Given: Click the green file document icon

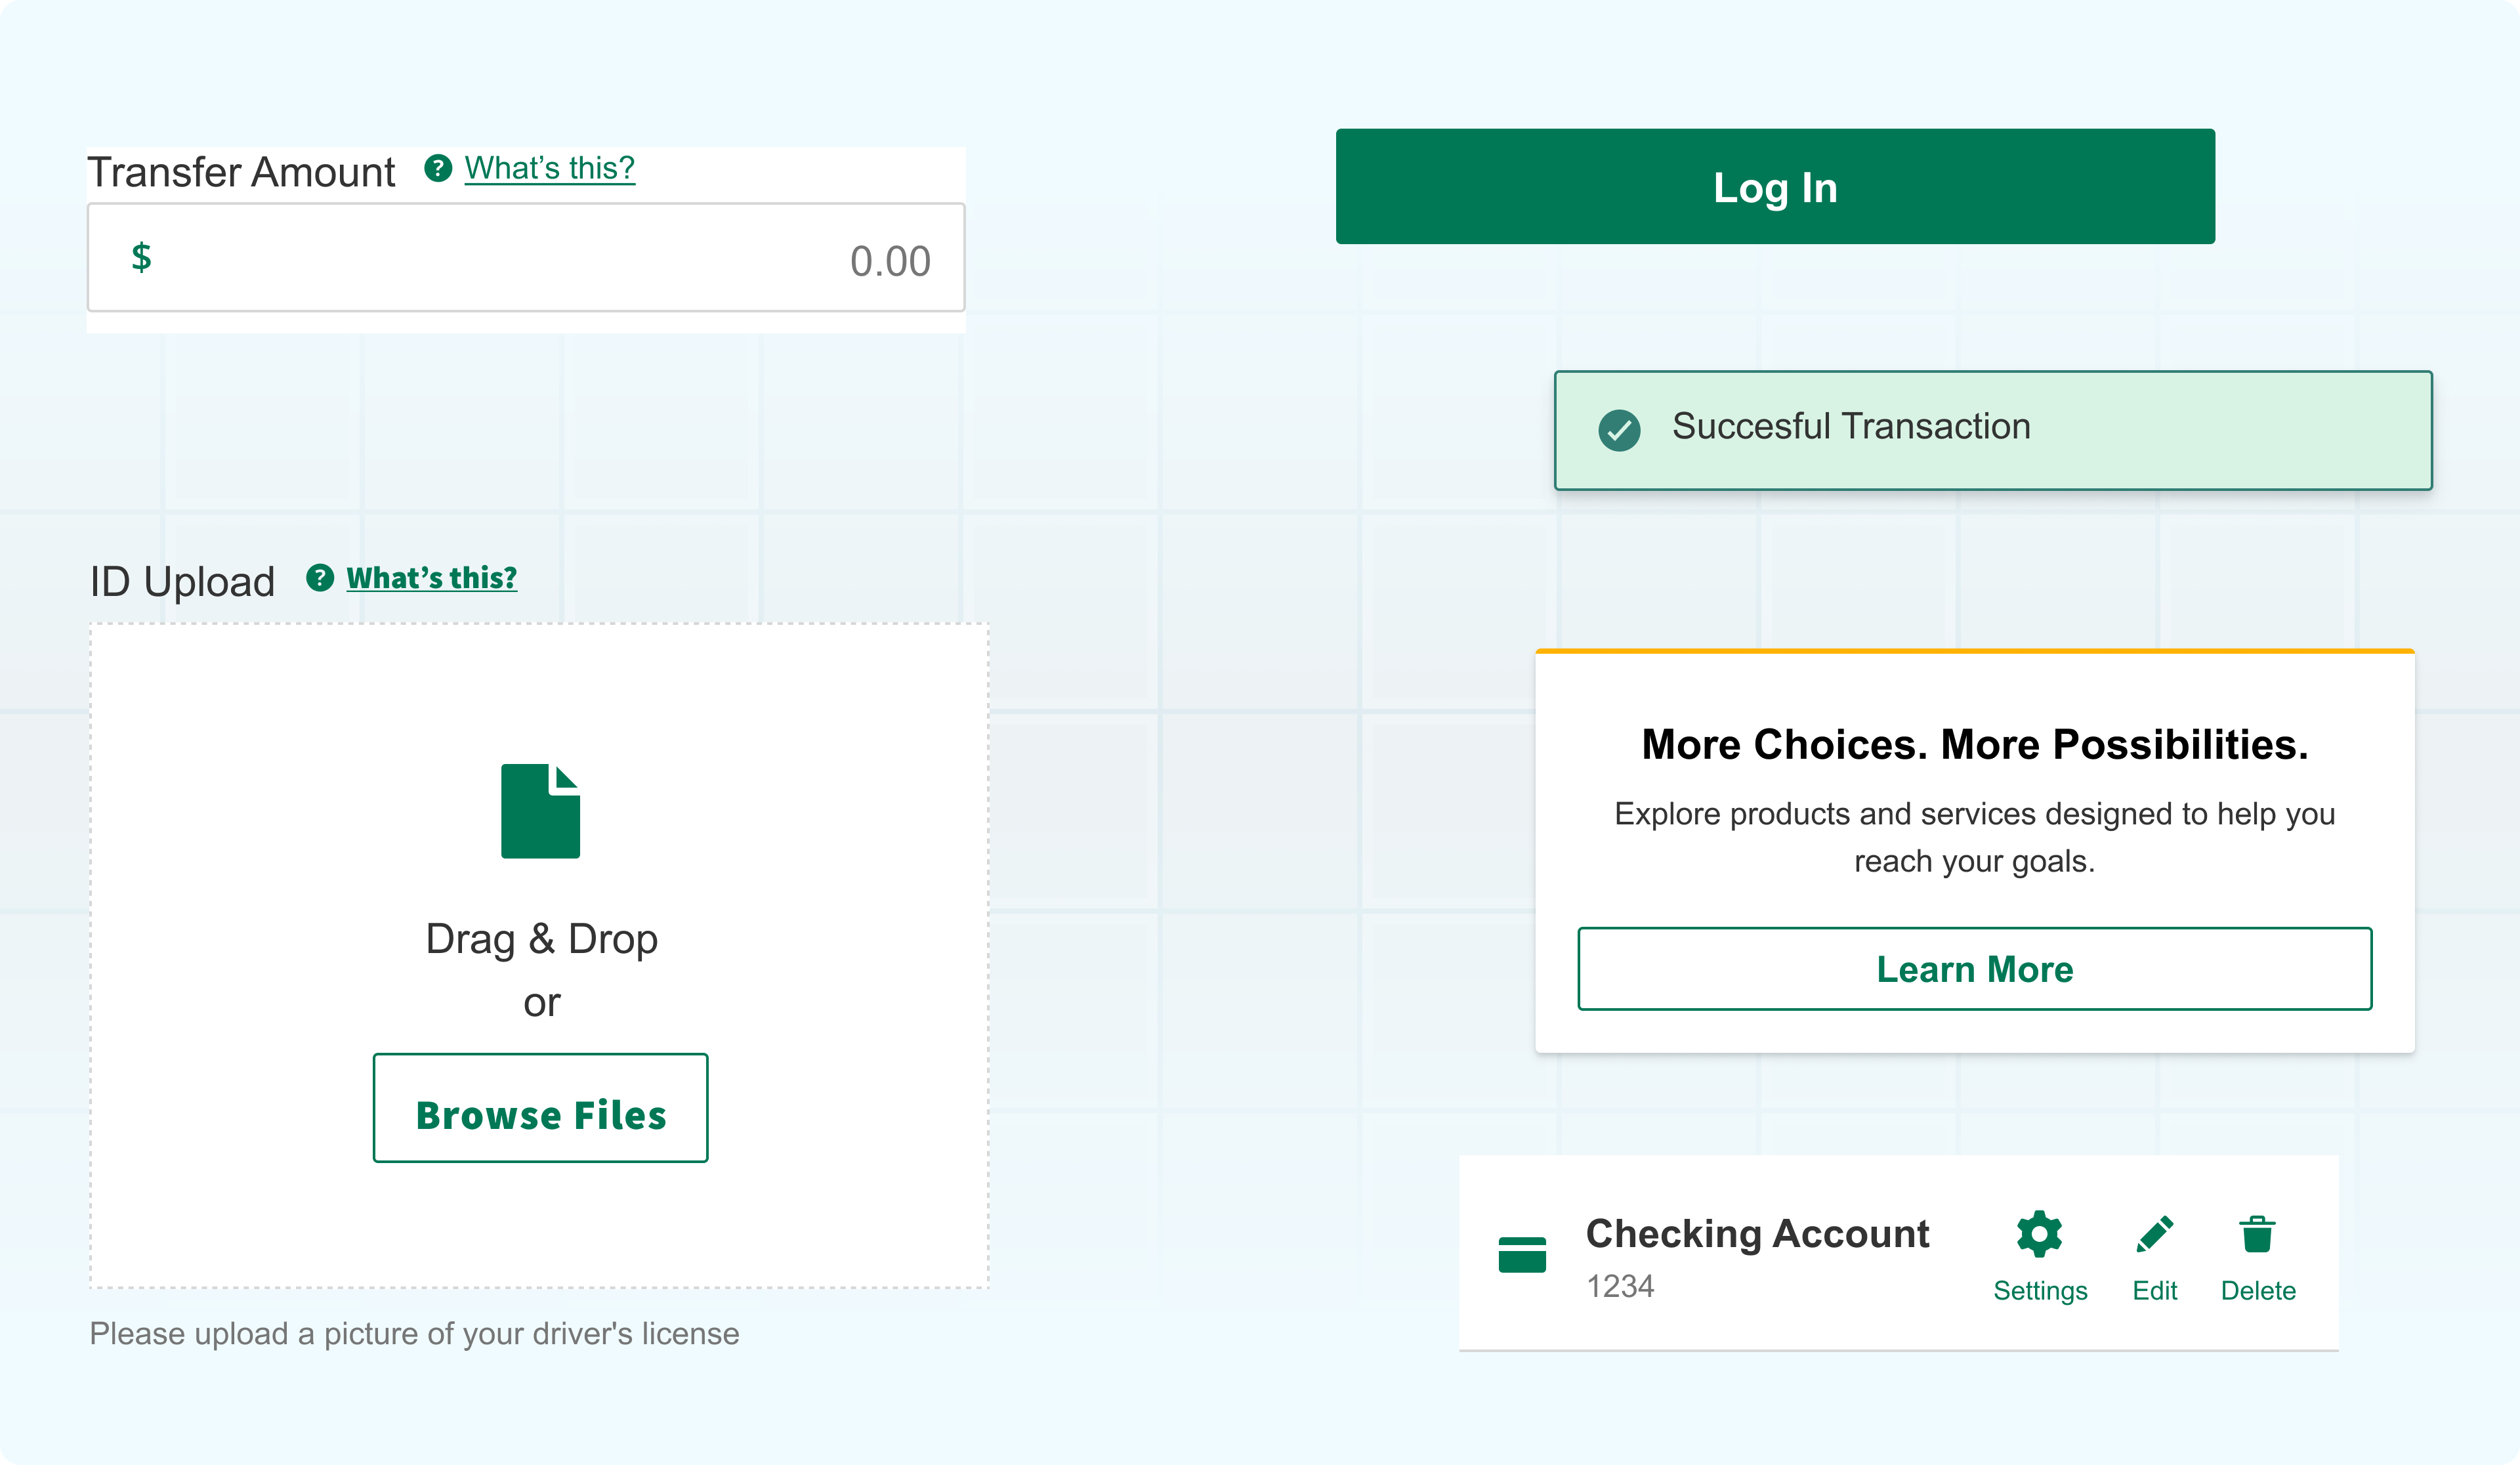Looking at the screenshot, I should pos(540,811).
